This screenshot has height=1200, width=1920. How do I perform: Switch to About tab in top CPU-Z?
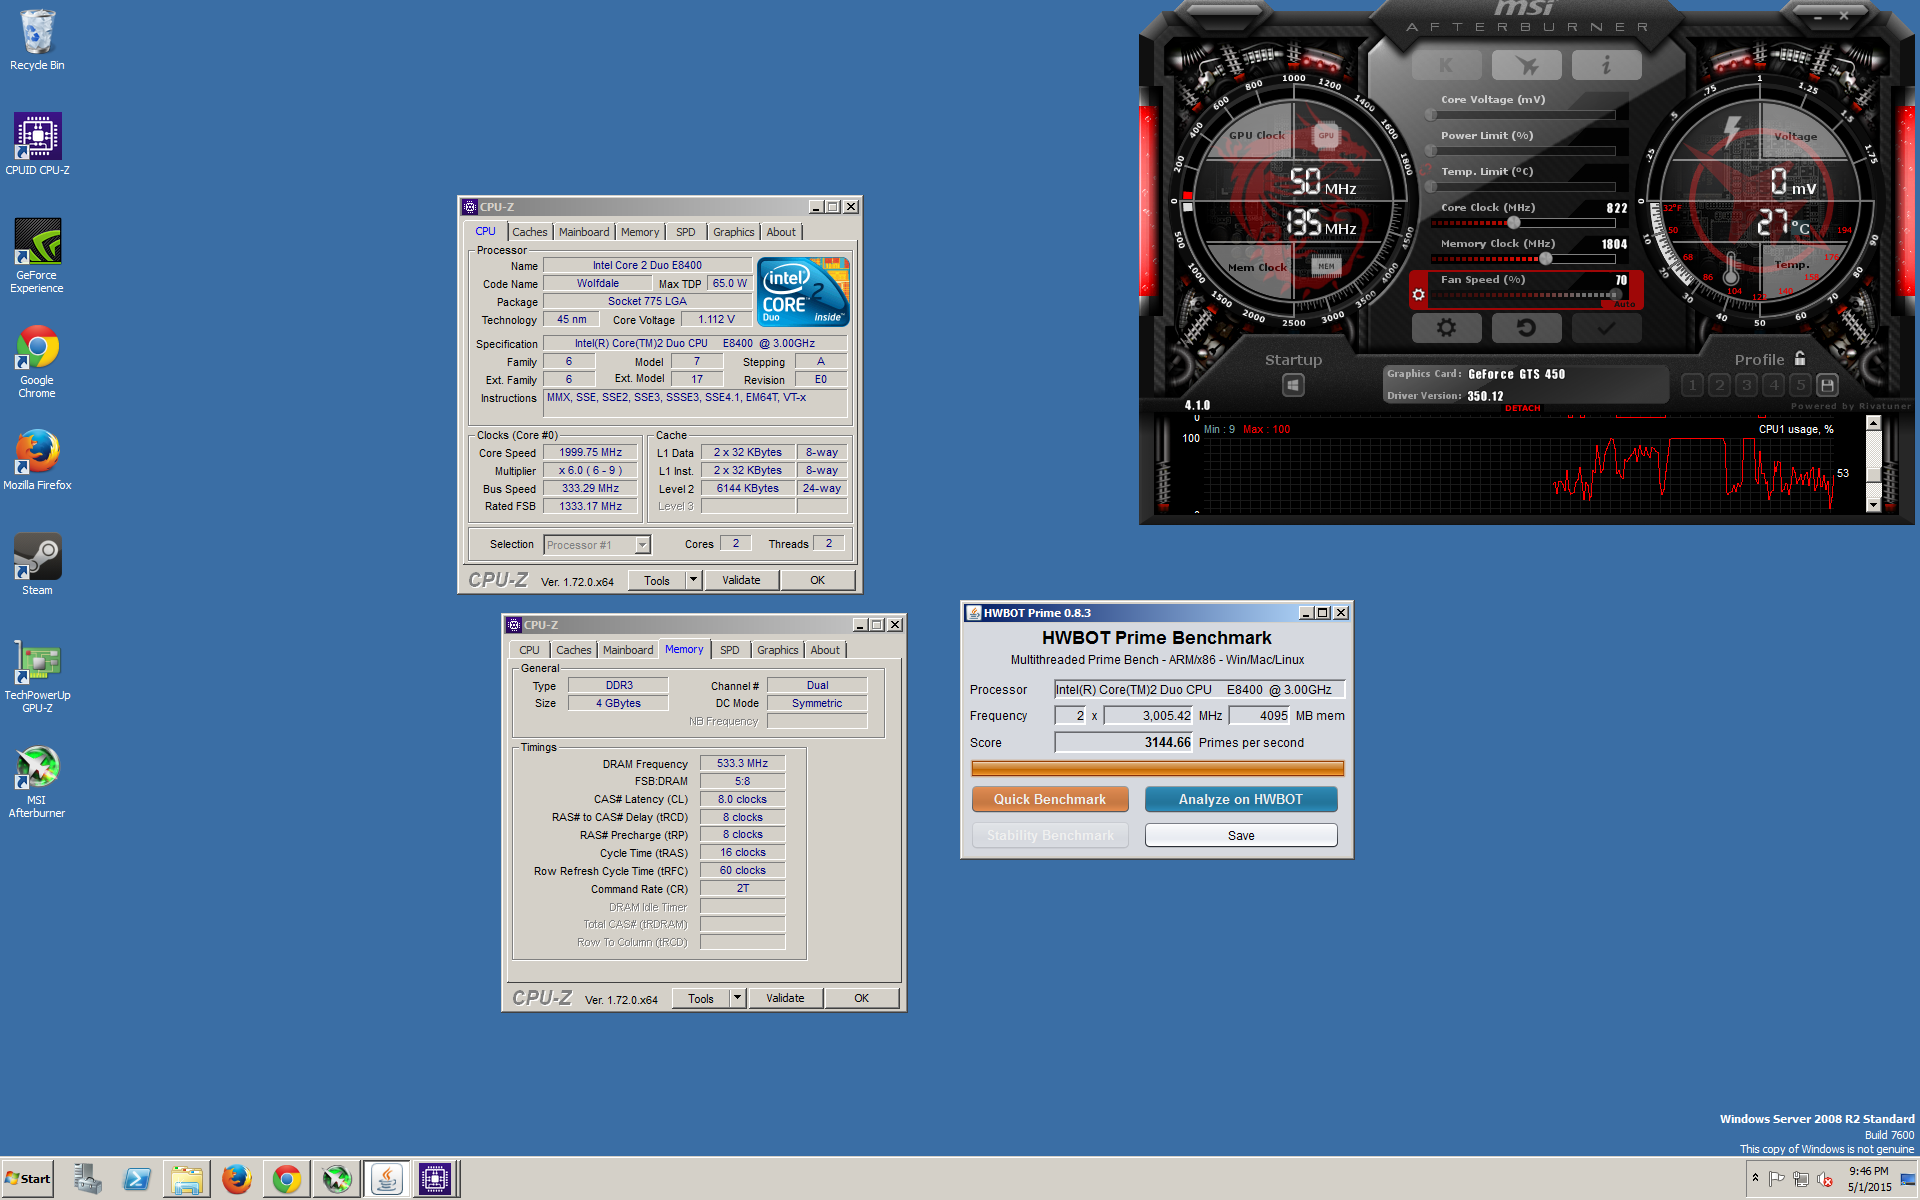pos(781,232)
